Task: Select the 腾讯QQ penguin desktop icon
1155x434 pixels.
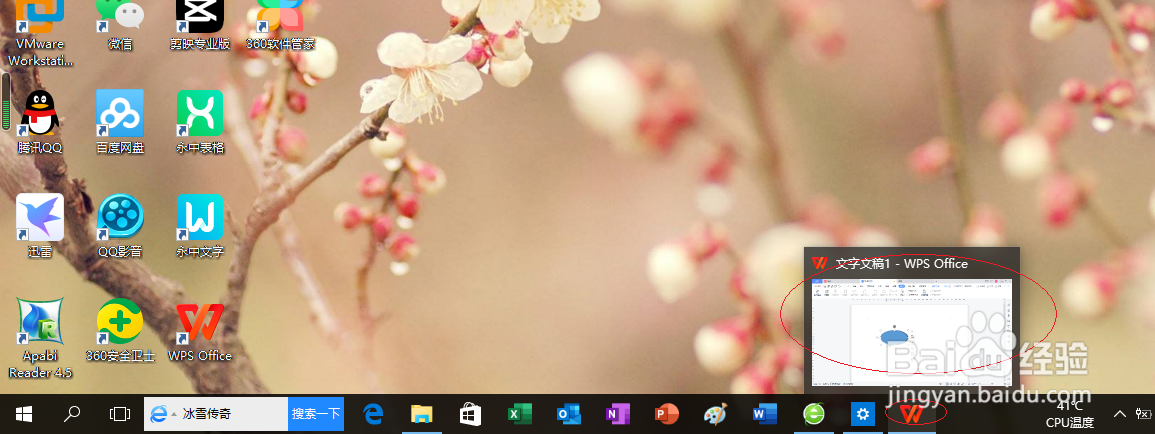Action: point(40,122)
